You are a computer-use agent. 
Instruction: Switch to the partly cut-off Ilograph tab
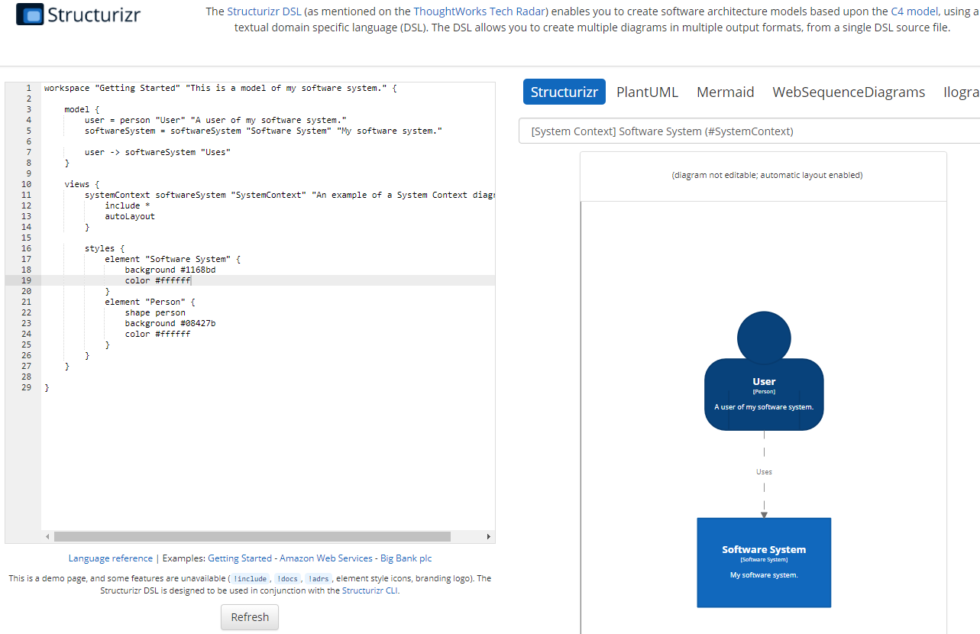point(961,92)
